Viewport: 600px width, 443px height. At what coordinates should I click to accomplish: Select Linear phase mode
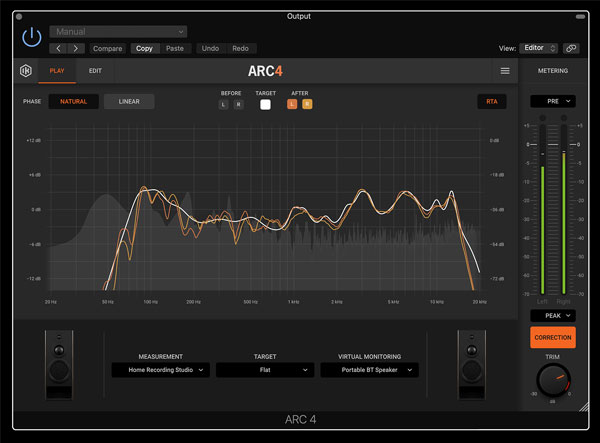coord(129,101)
